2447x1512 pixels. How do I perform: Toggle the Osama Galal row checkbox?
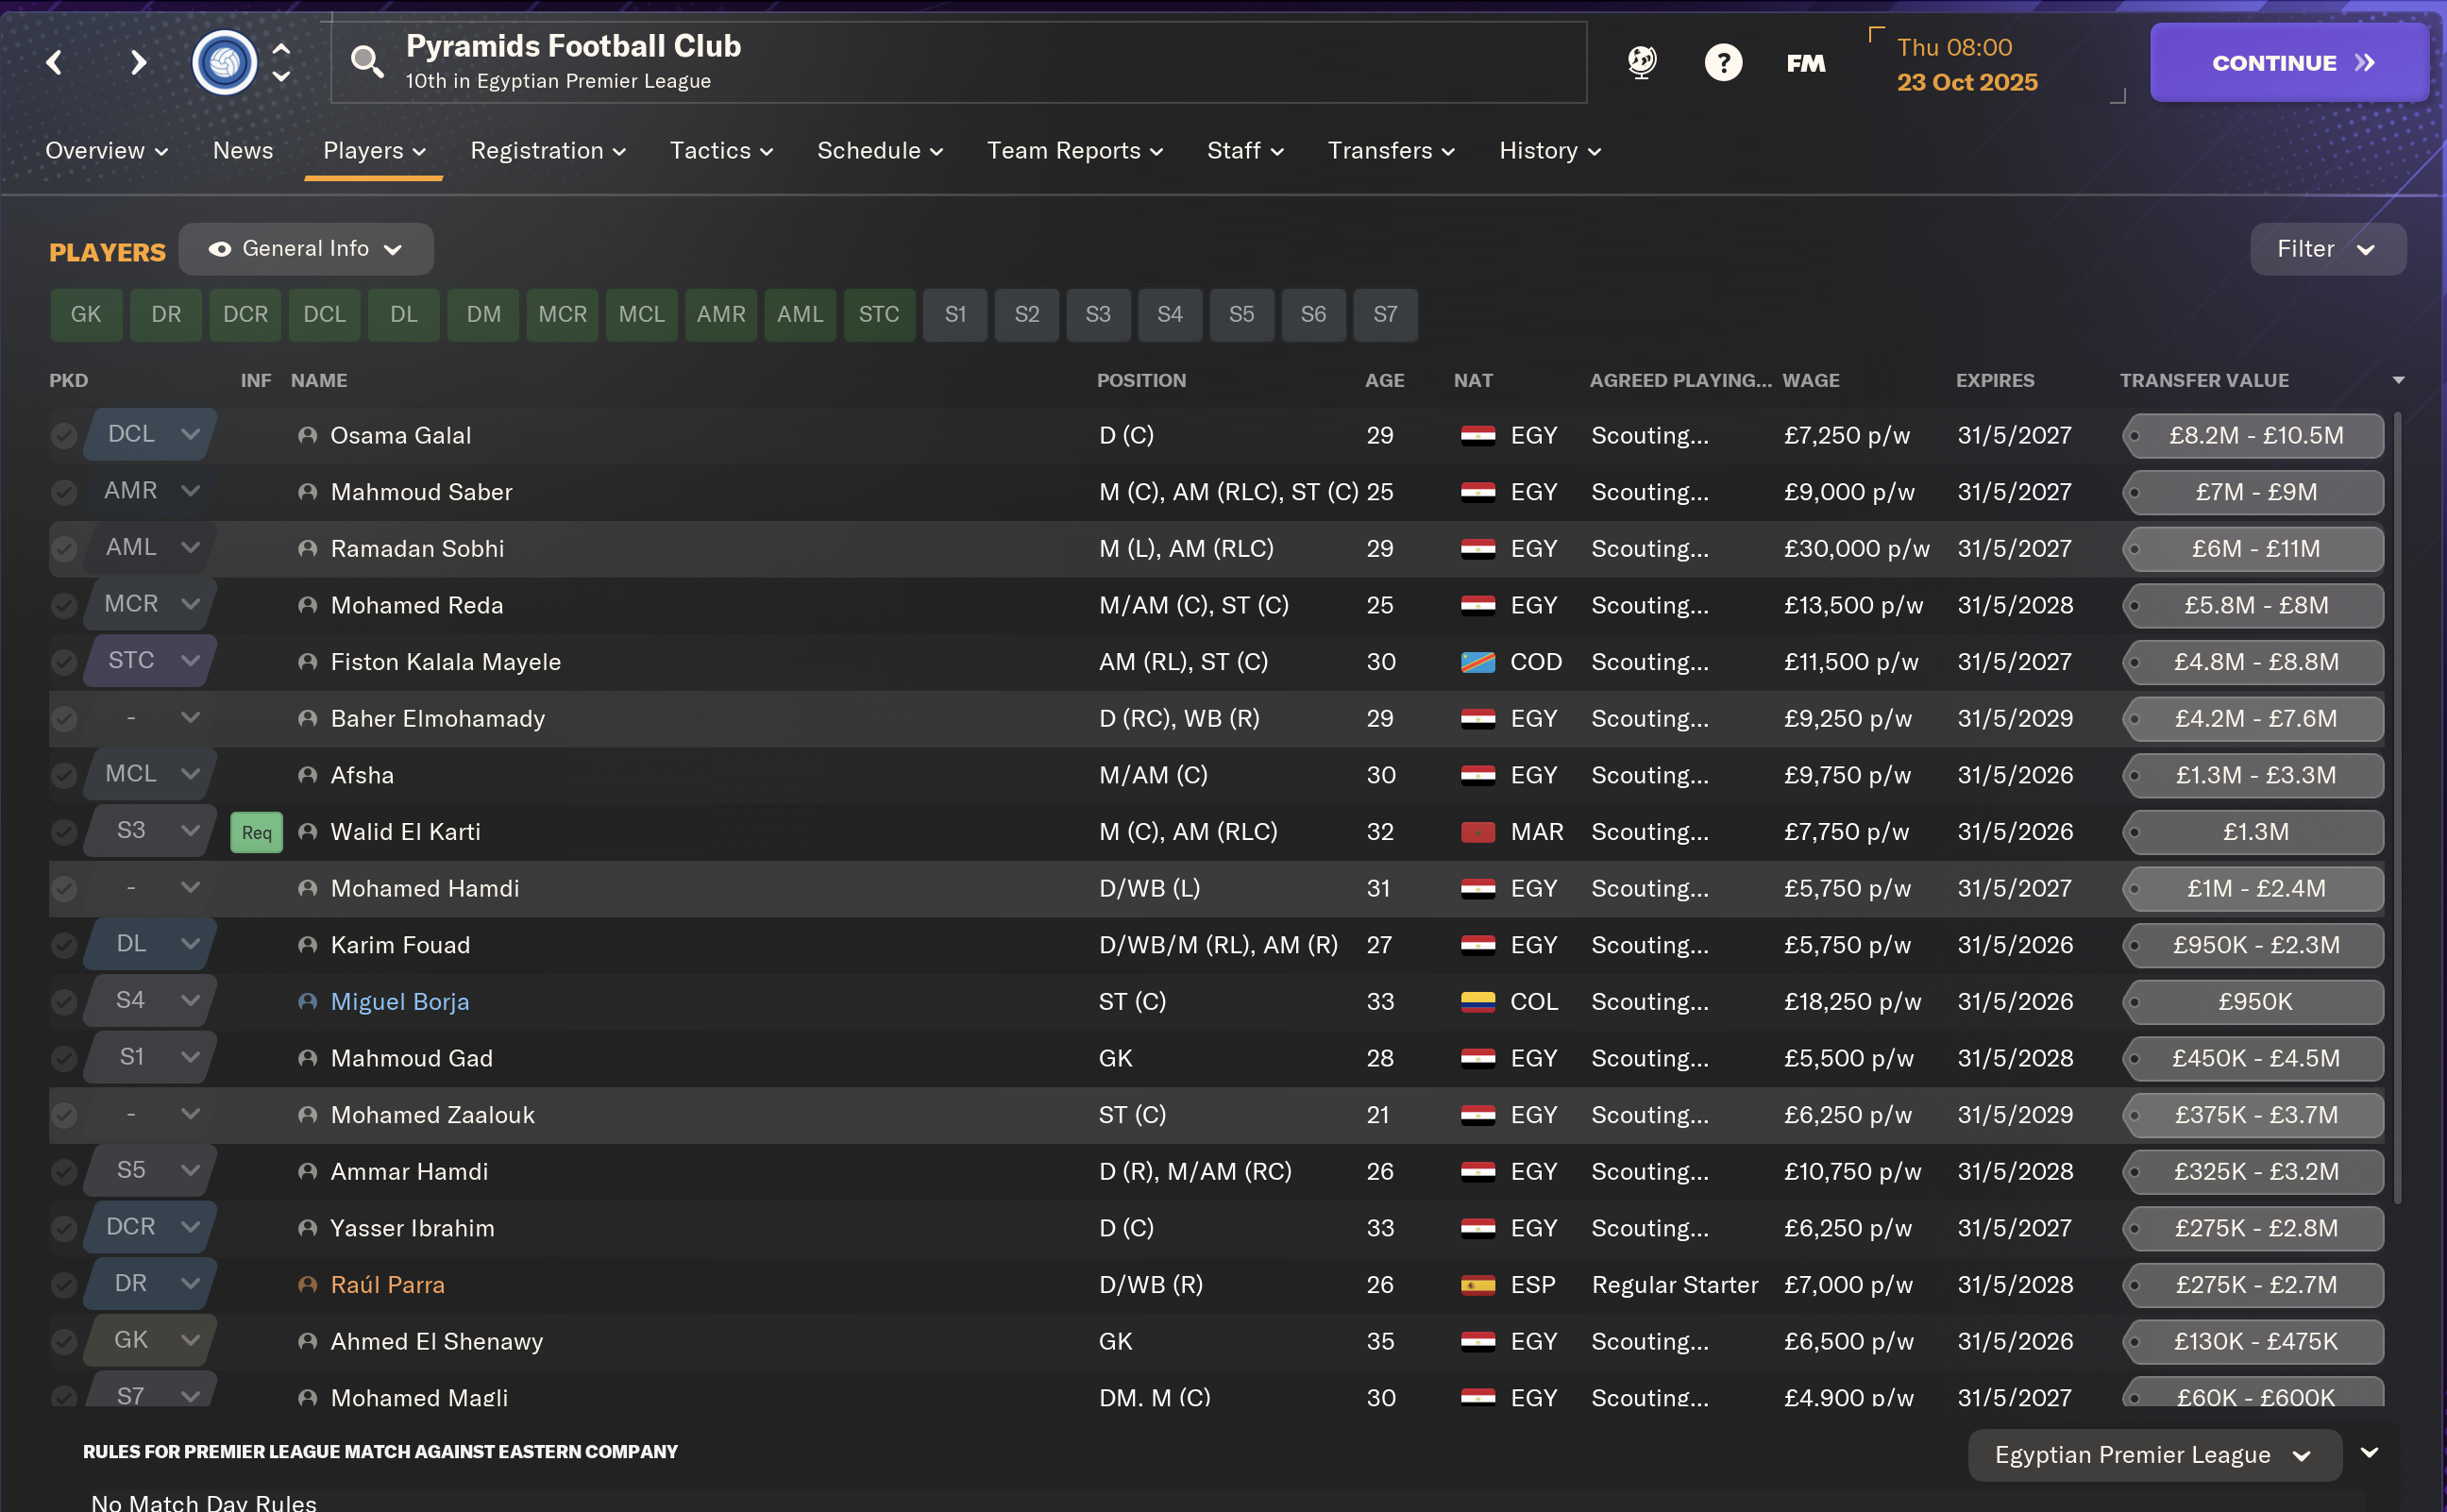64,436
